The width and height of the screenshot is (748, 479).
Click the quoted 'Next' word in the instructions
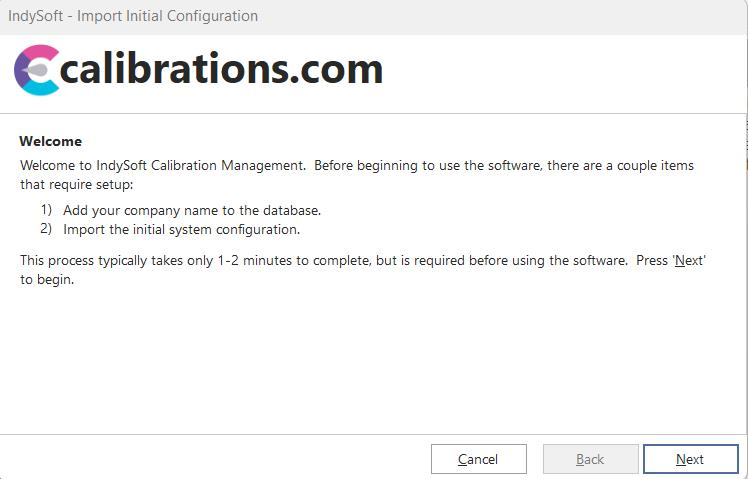(690, 260)
